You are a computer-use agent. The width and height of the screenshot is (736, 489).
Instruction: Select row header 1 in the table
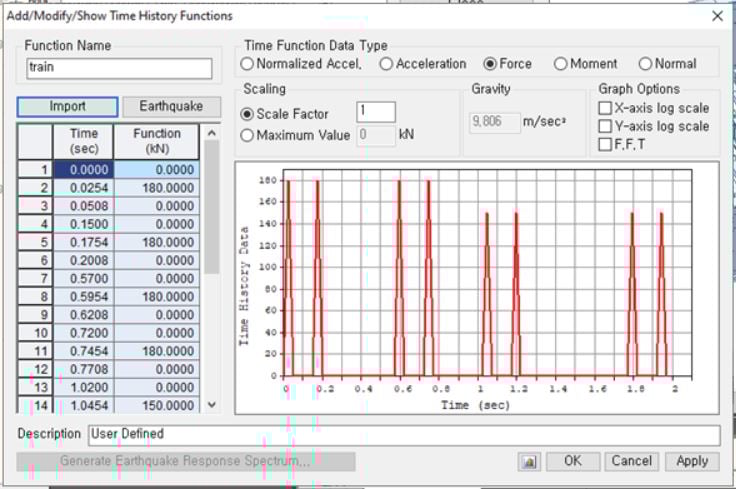pyautogui.click(x=35, y=170)
